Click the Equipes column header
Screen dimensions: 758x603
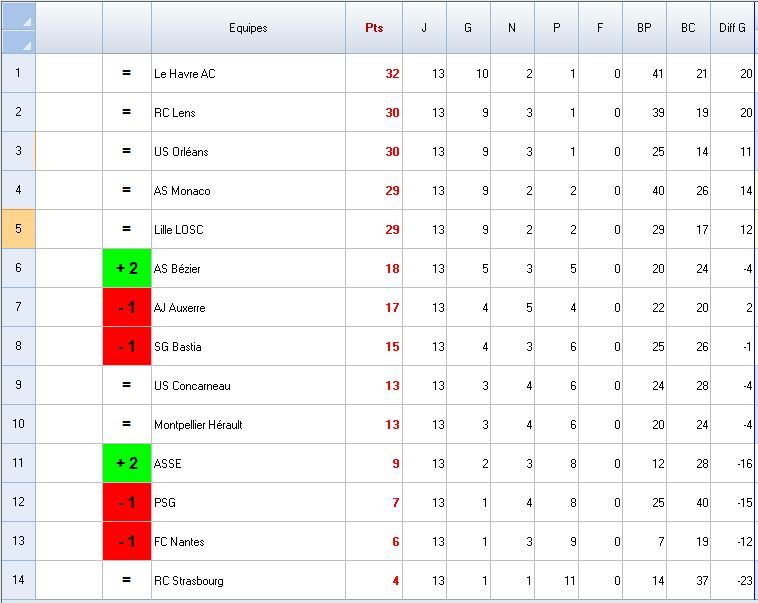[x=248, y=28]
